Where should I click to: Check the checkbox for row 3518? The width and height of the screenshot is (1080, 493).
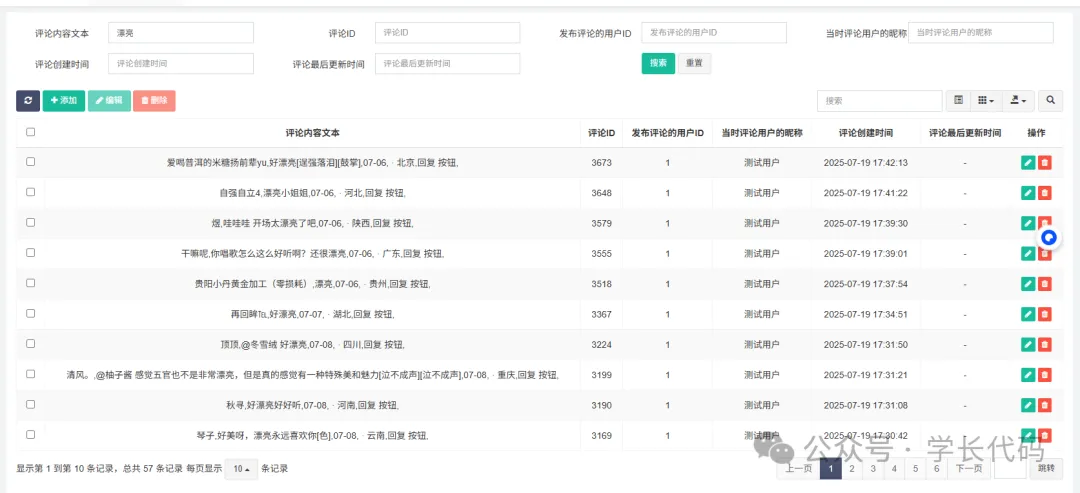pos(30,283)
